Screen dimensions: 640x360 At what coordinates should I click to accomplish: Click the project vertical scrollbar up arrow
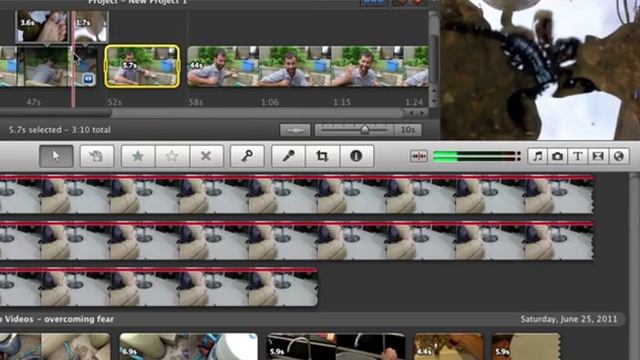pos(434,91)
